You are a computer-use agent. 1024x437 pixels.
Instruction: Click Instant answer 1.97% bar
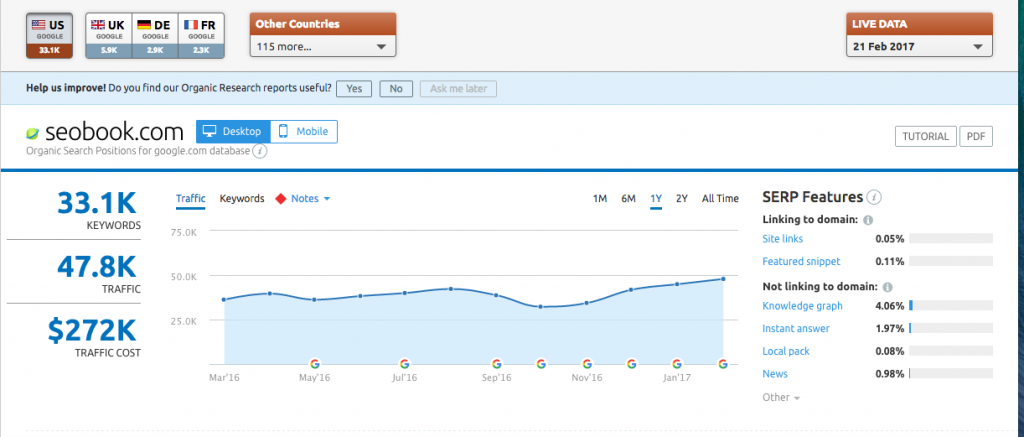(x=951, y=328)
